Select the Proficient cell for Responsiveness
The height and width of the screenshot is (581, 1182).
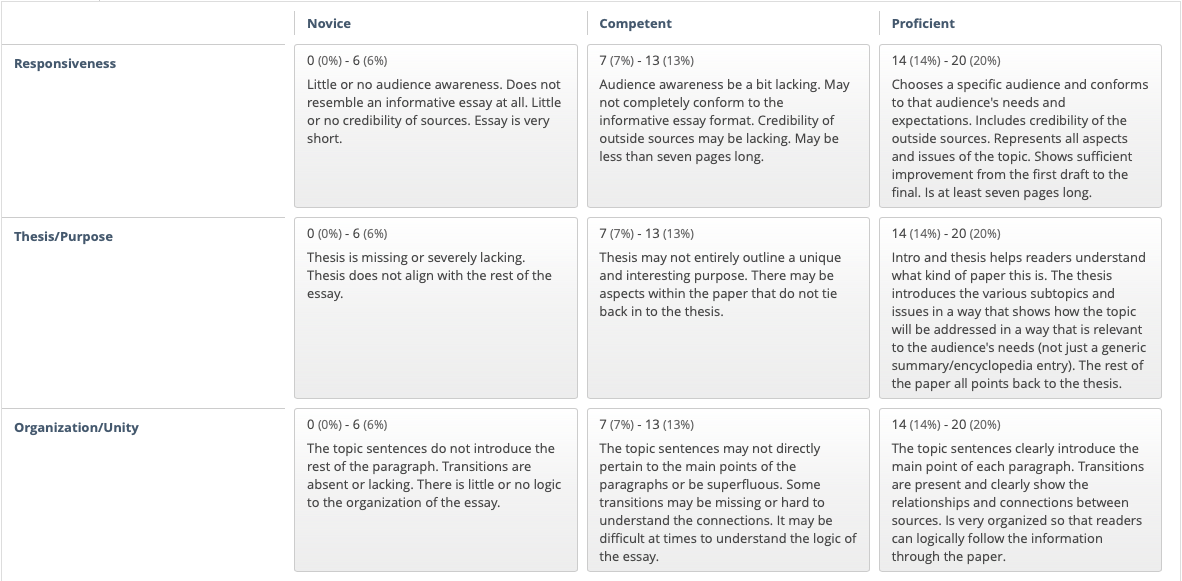(1021, 126)
